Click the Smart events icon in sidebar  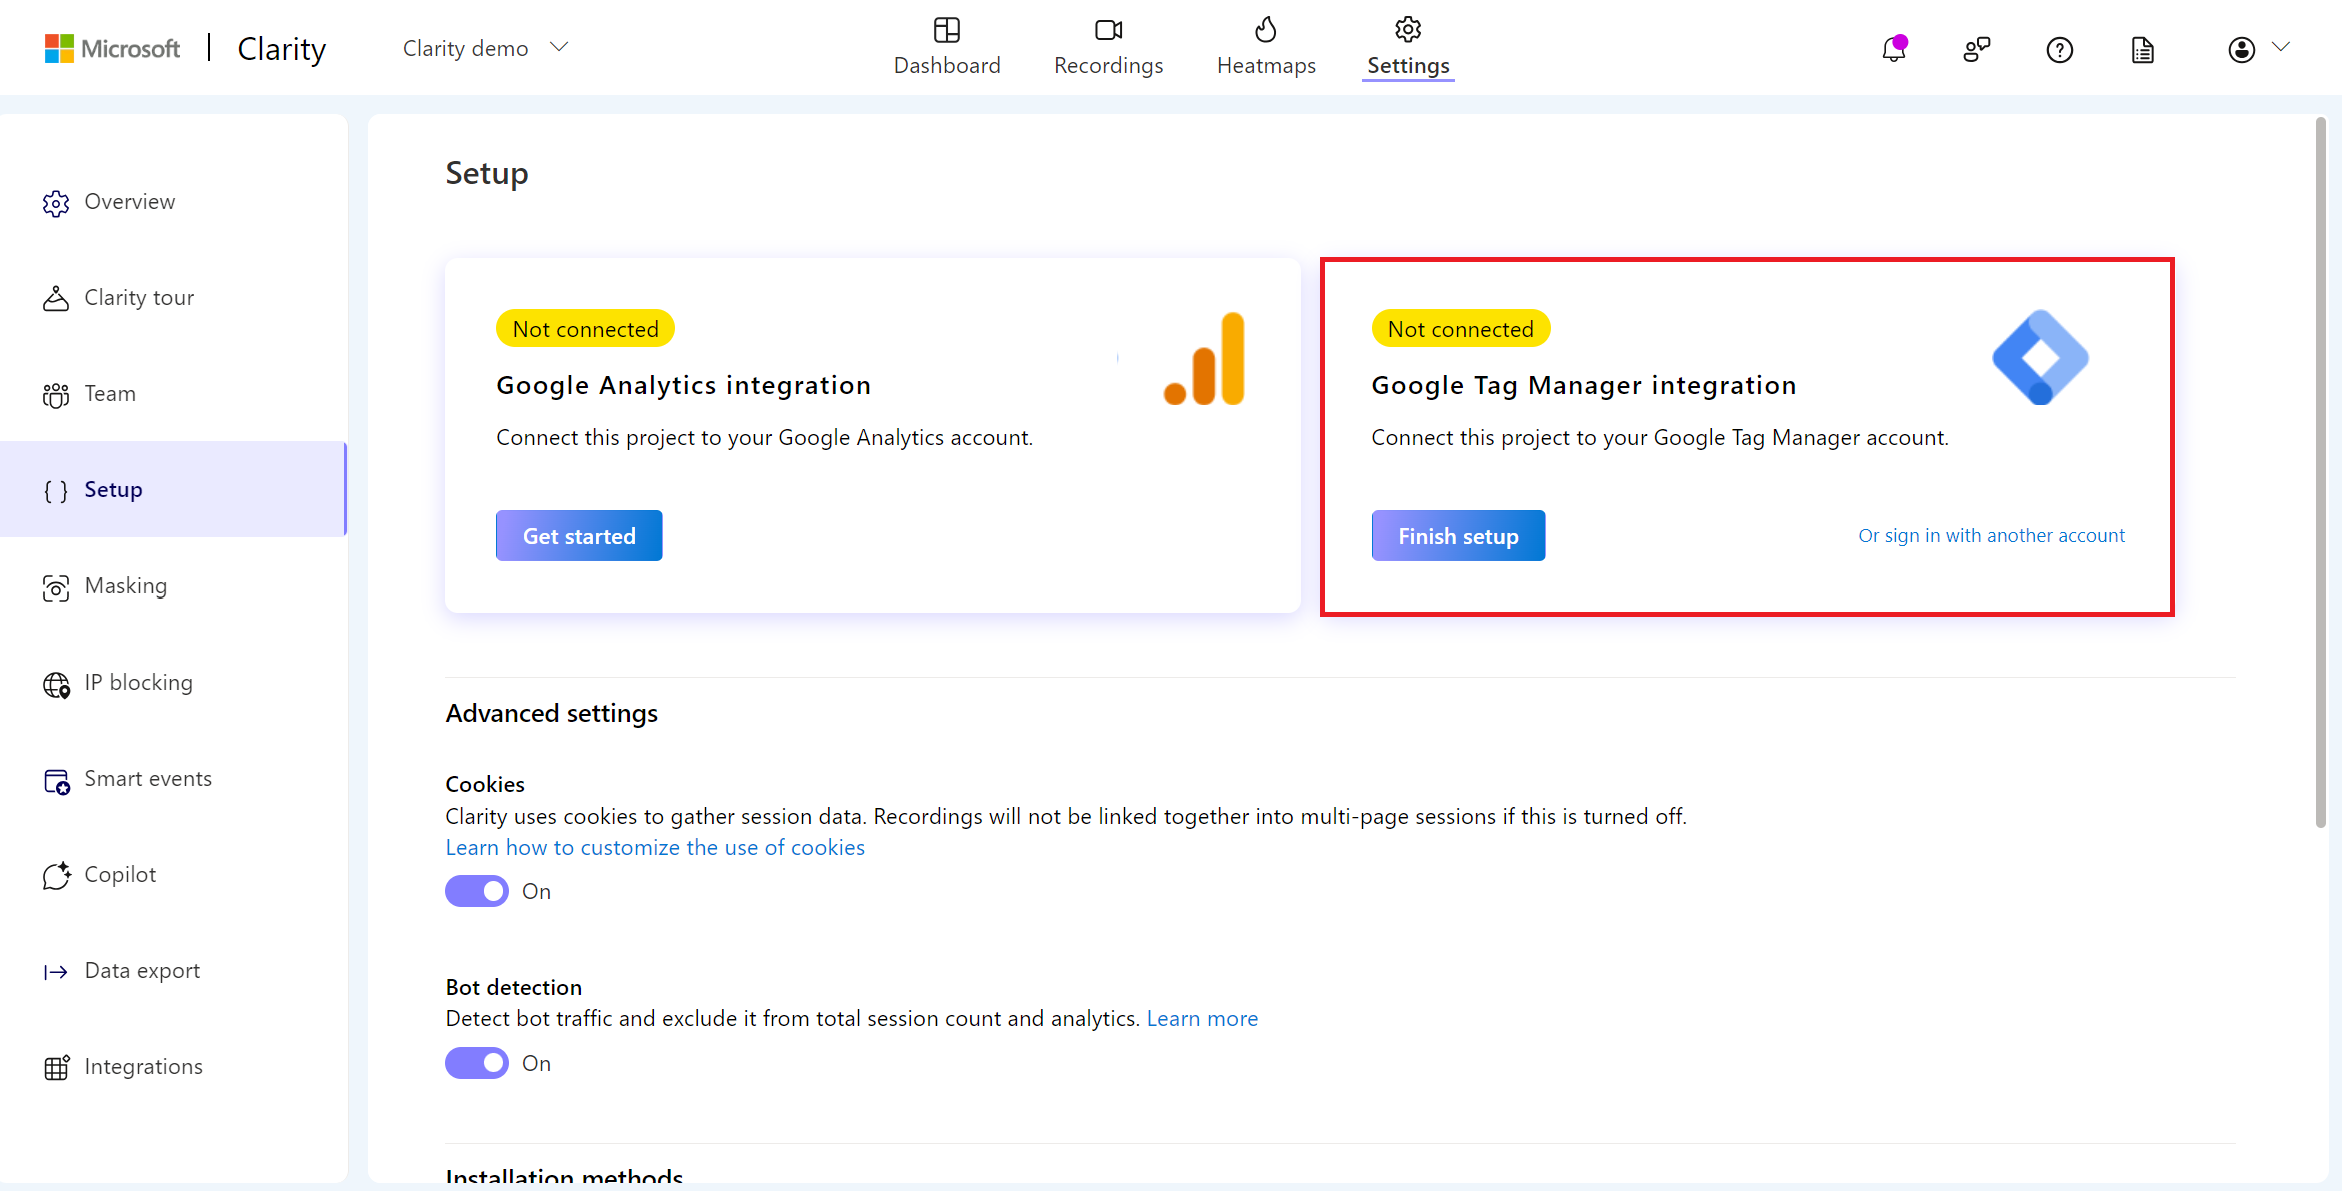56,780
